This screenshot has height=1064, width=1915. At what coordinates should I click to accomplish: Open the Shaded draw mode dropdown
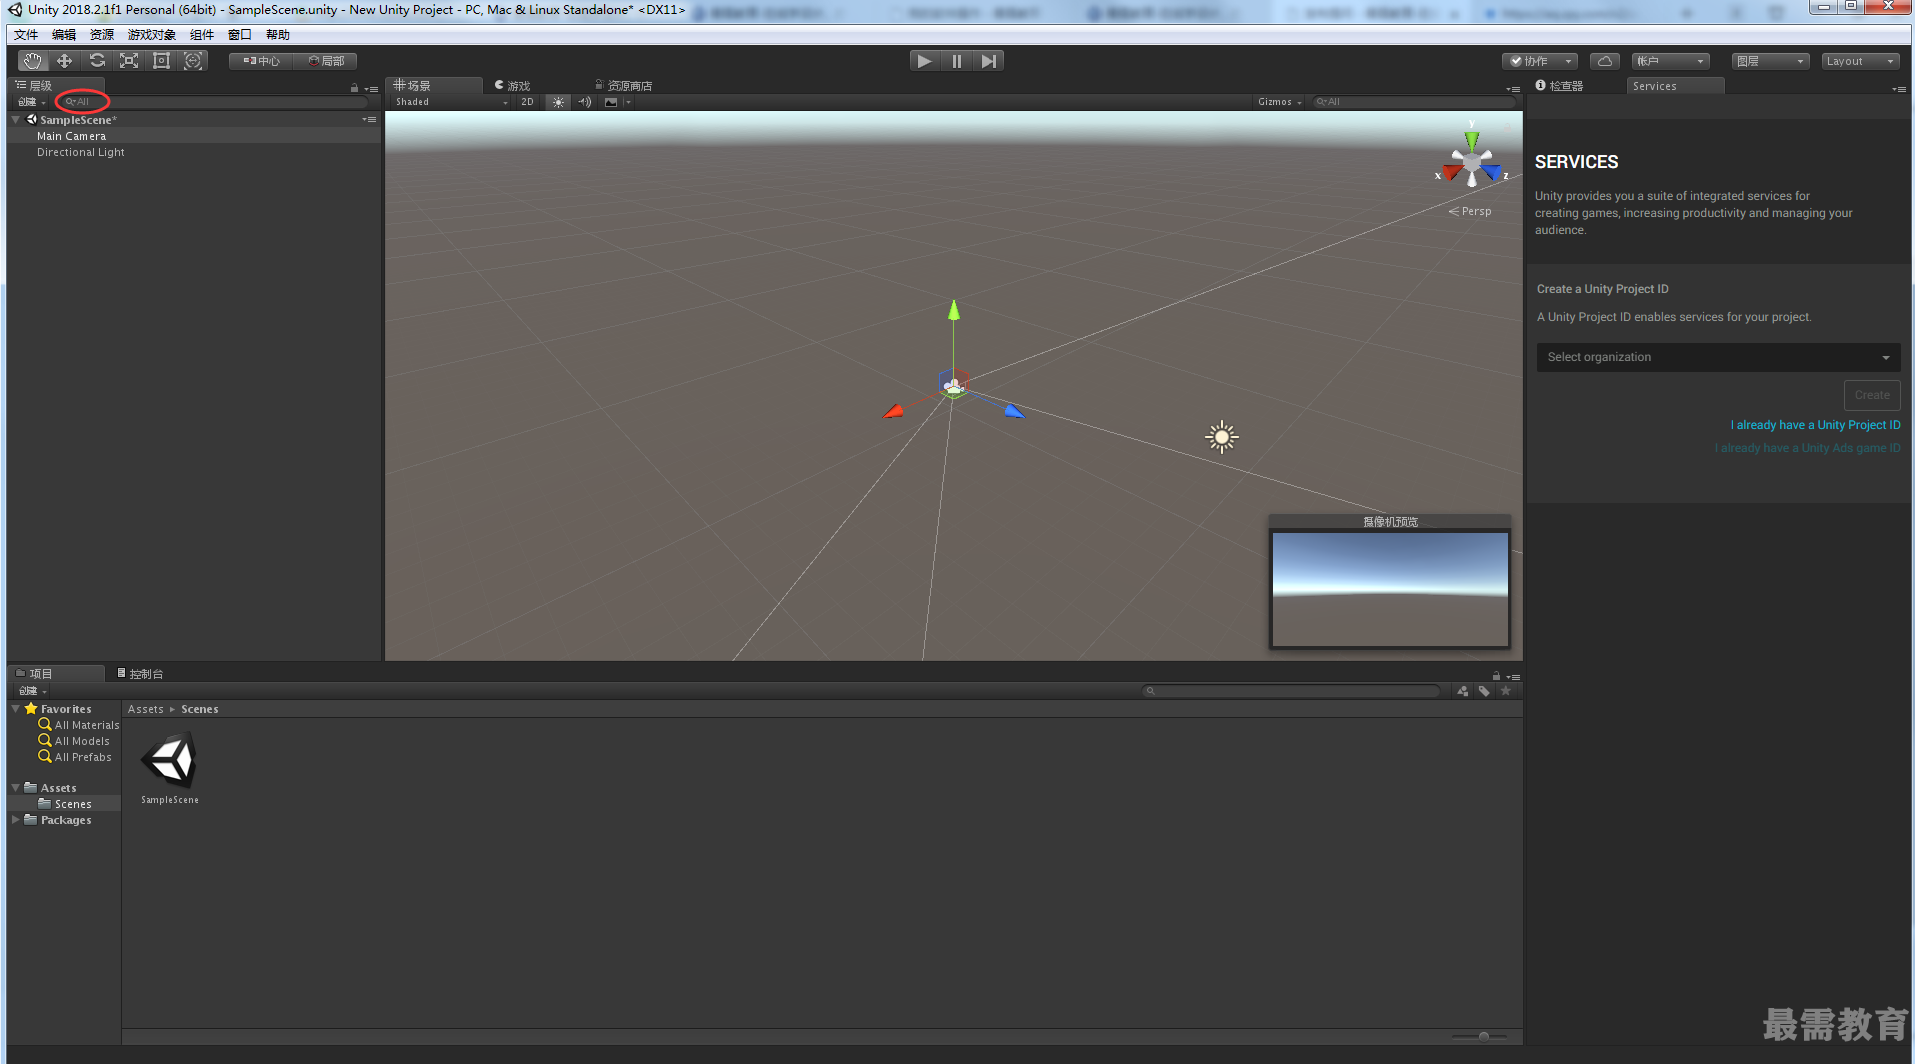click(451, 102)
